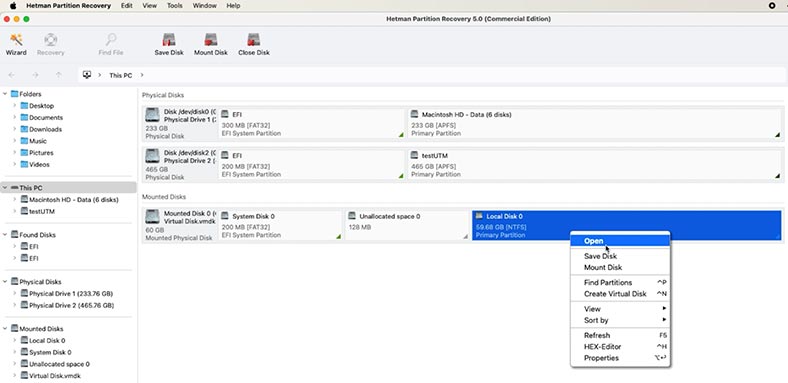Go forward with the right arrow
The width and height of the screenshot is (788, 383).
[35, 75]
